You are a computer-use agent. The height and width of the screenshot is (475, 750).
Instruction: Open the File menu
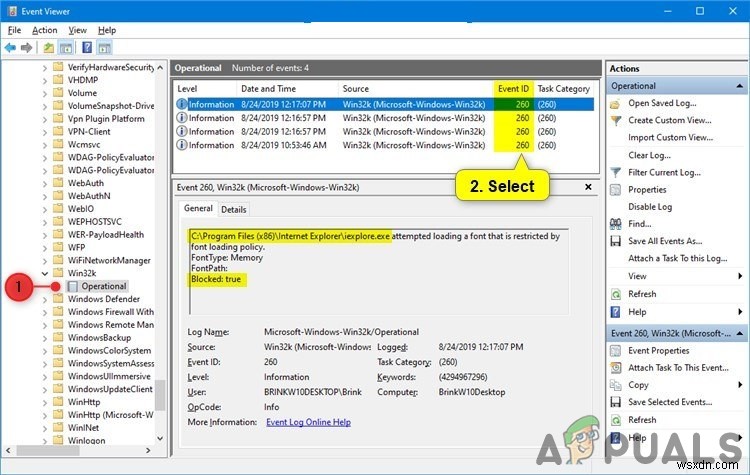(14, 30)
